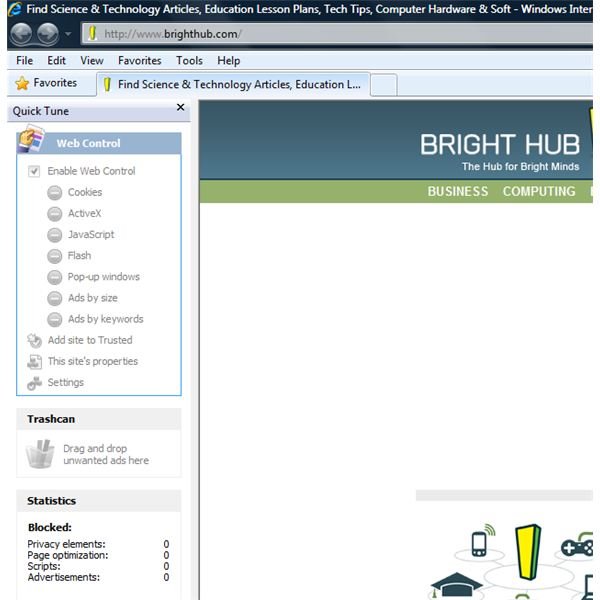Open the COMPUTING navigation link
600x600 pixels.
(x=539, y=191)
